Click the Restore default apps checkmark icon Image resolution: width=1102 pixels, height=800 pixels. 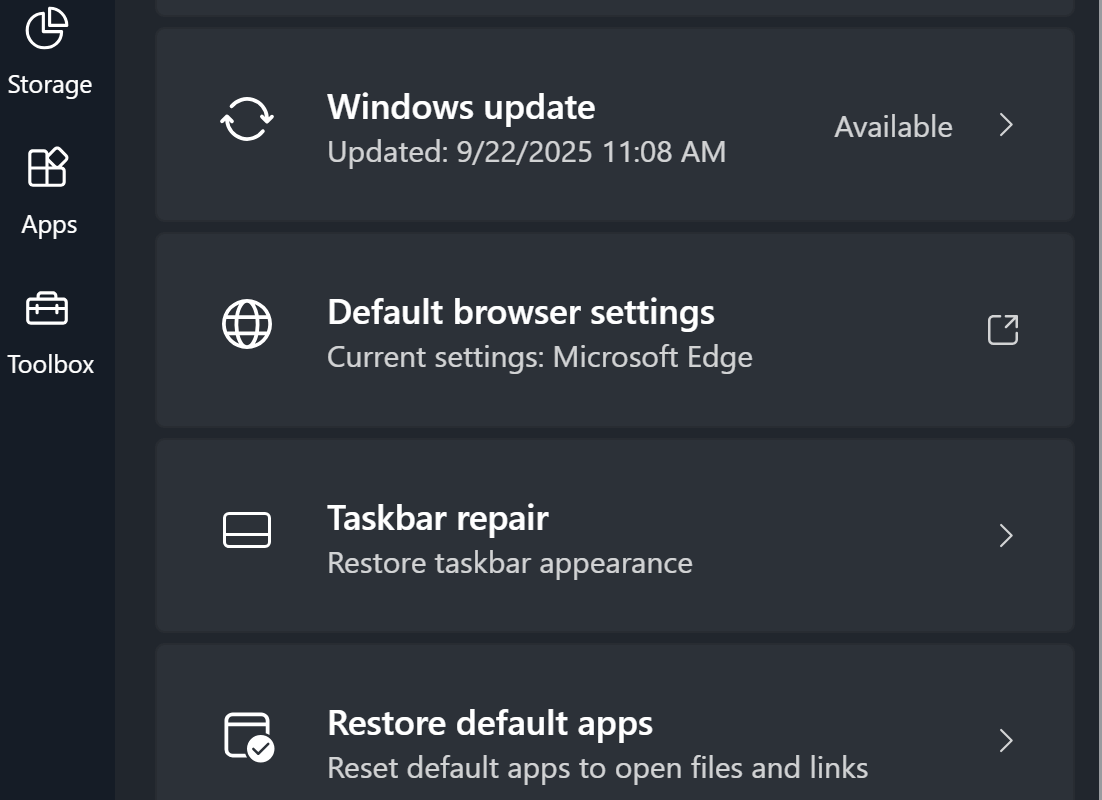248,738
